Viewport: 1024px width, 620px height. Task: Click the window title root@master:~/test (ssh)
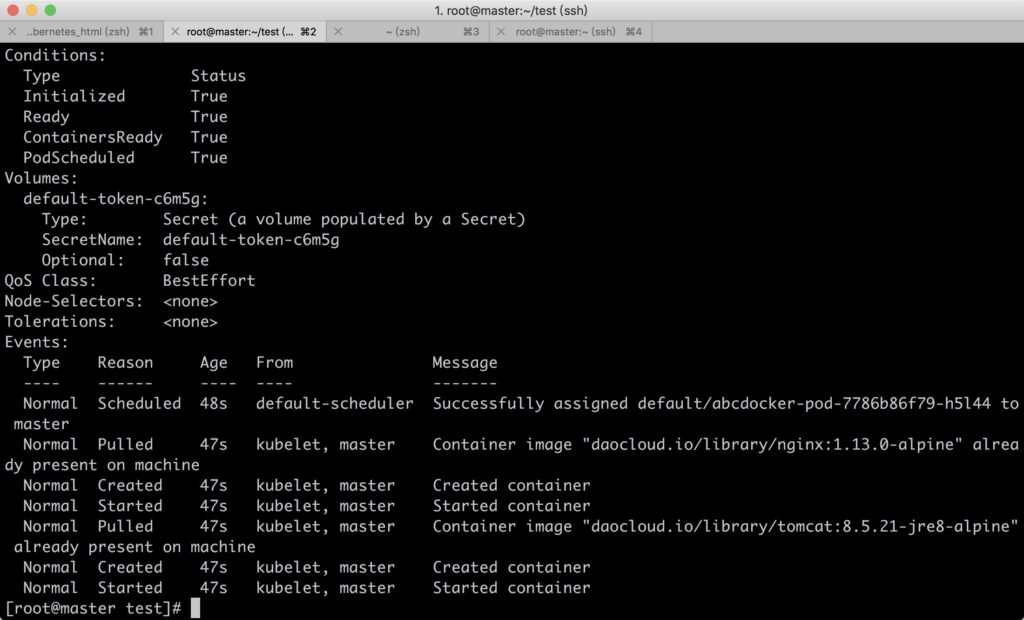(511, 10)
